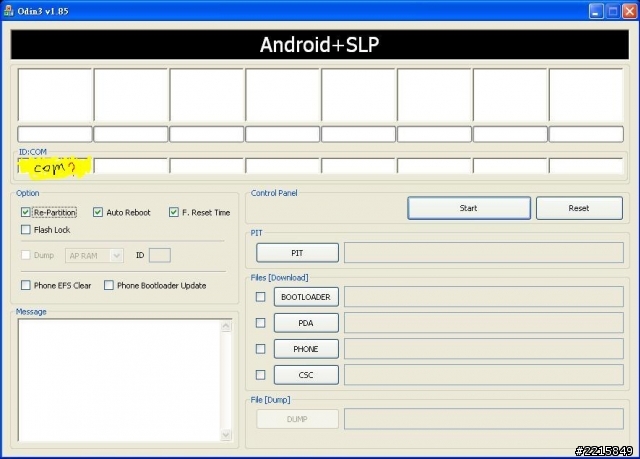Viewport: 640px width, 459px height.
Task: Click the first ID:COM port slot
Action: coord(55,167)
